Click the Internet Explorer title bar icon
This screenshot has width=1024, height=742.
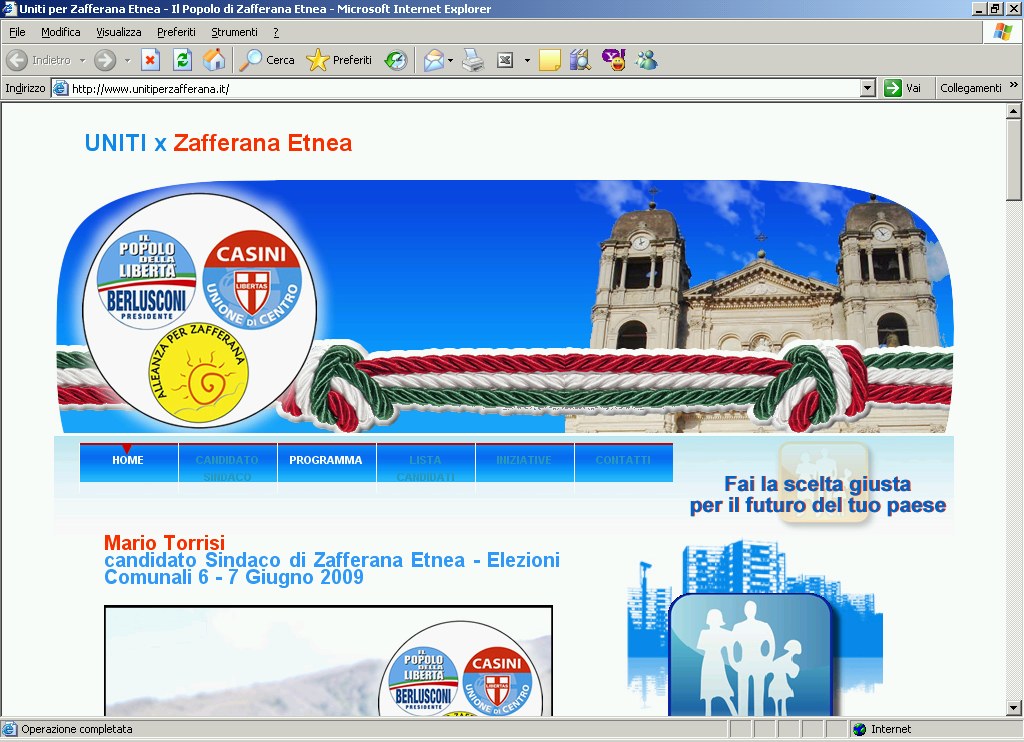click(x=9, y=8)
